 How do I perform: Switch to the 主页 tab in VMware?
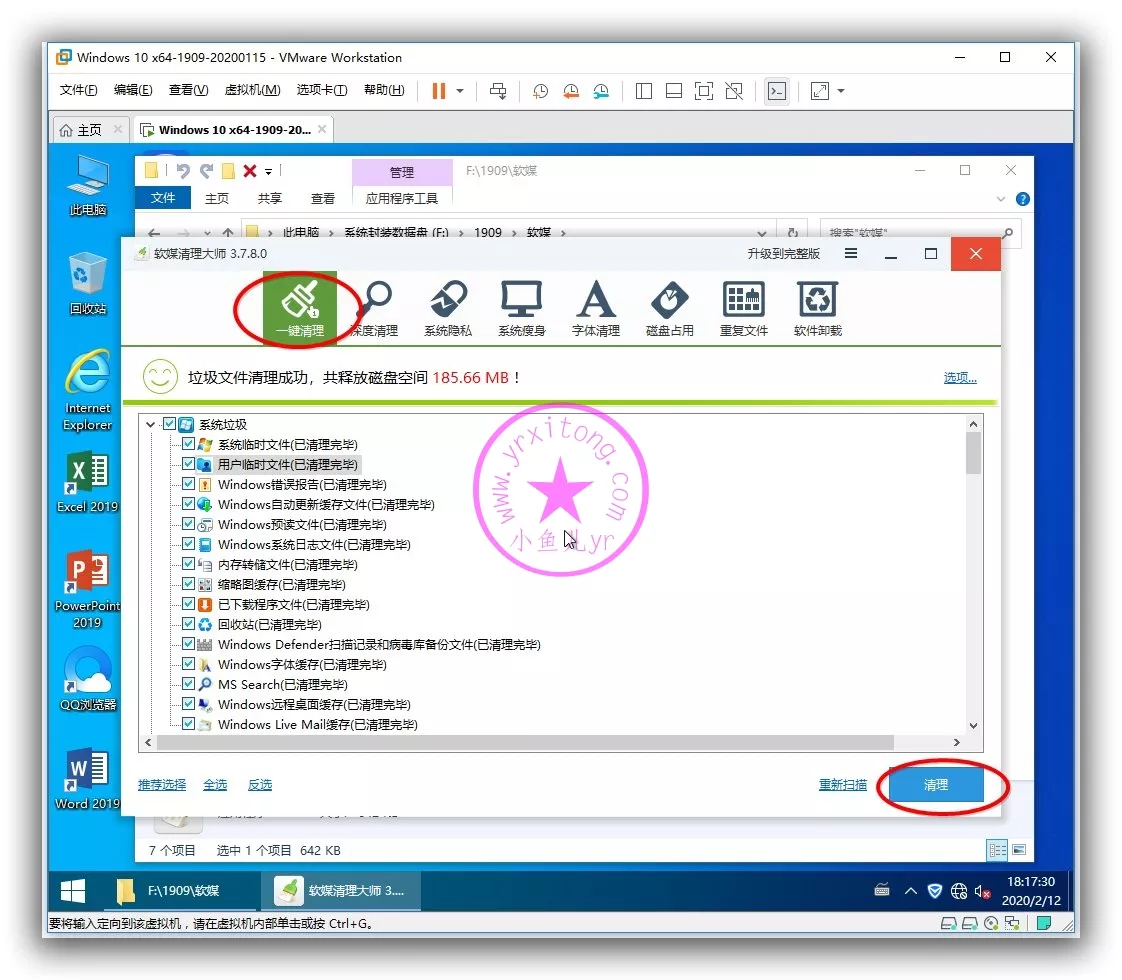click(81, 130)
